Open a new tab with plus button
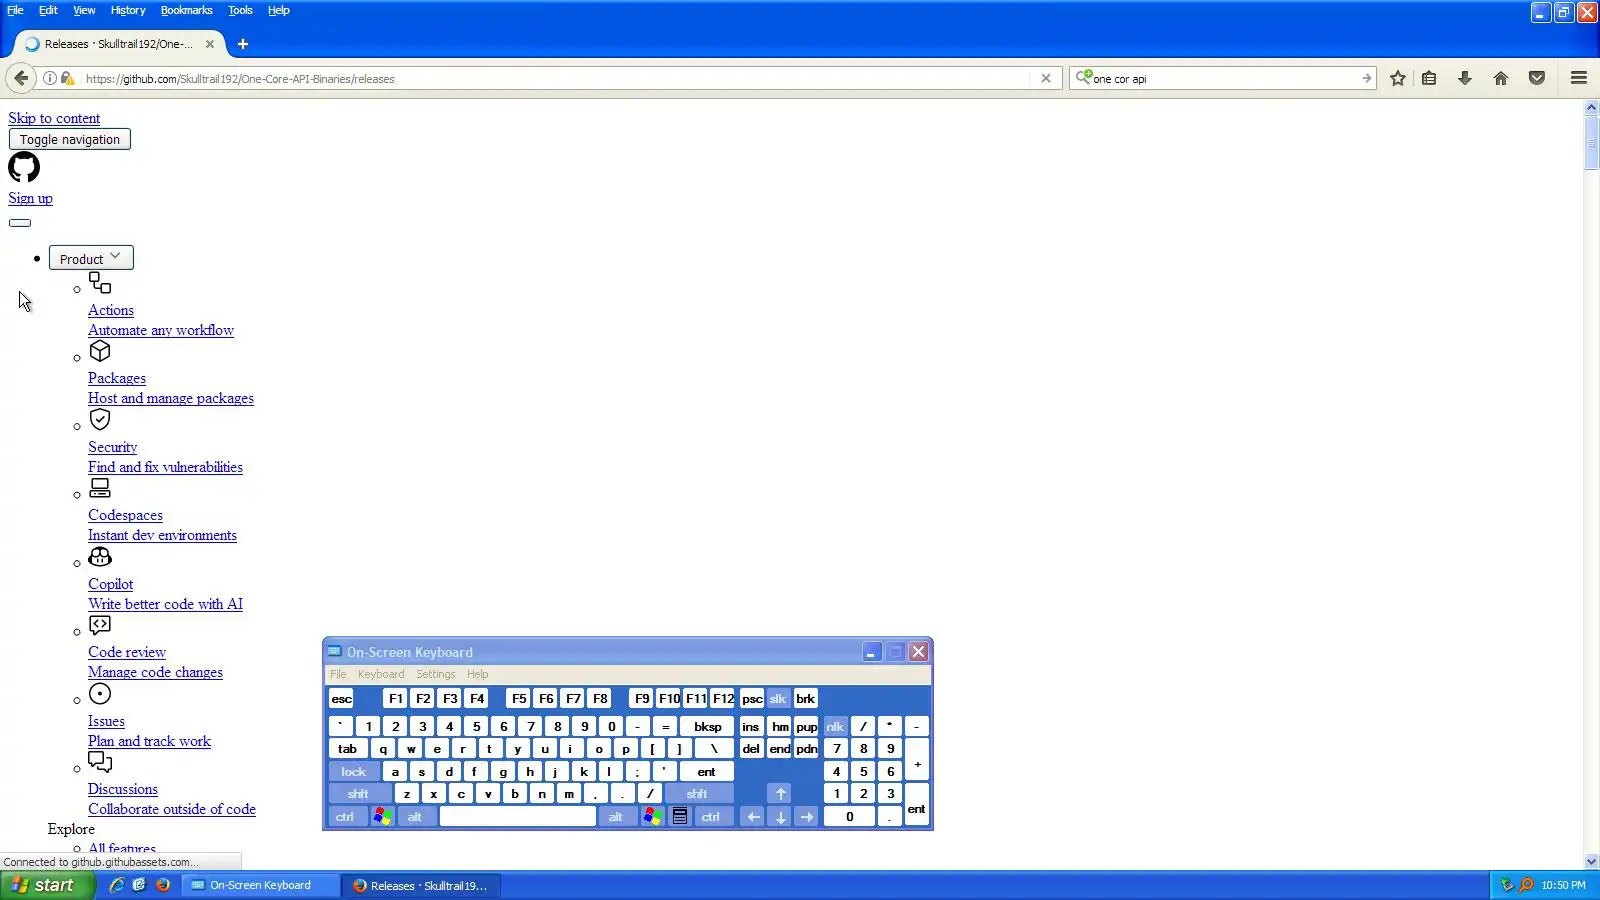 click(243, 44)
